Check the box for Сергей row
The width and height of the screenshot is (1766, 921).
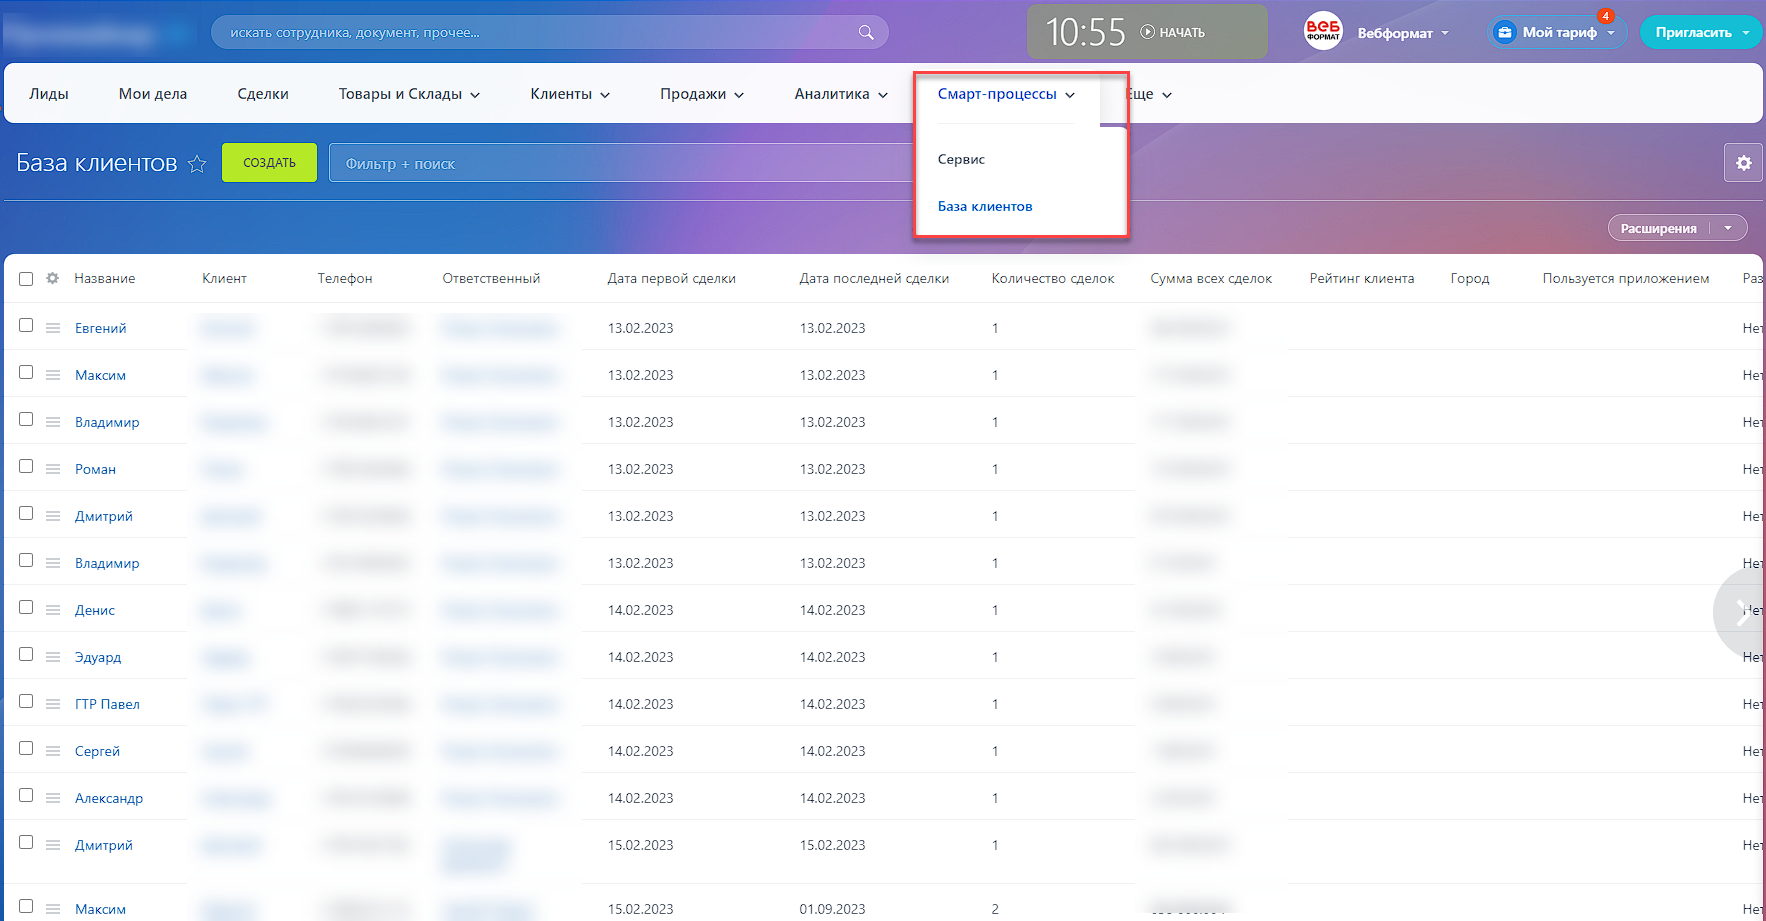[x=26, y=748]
